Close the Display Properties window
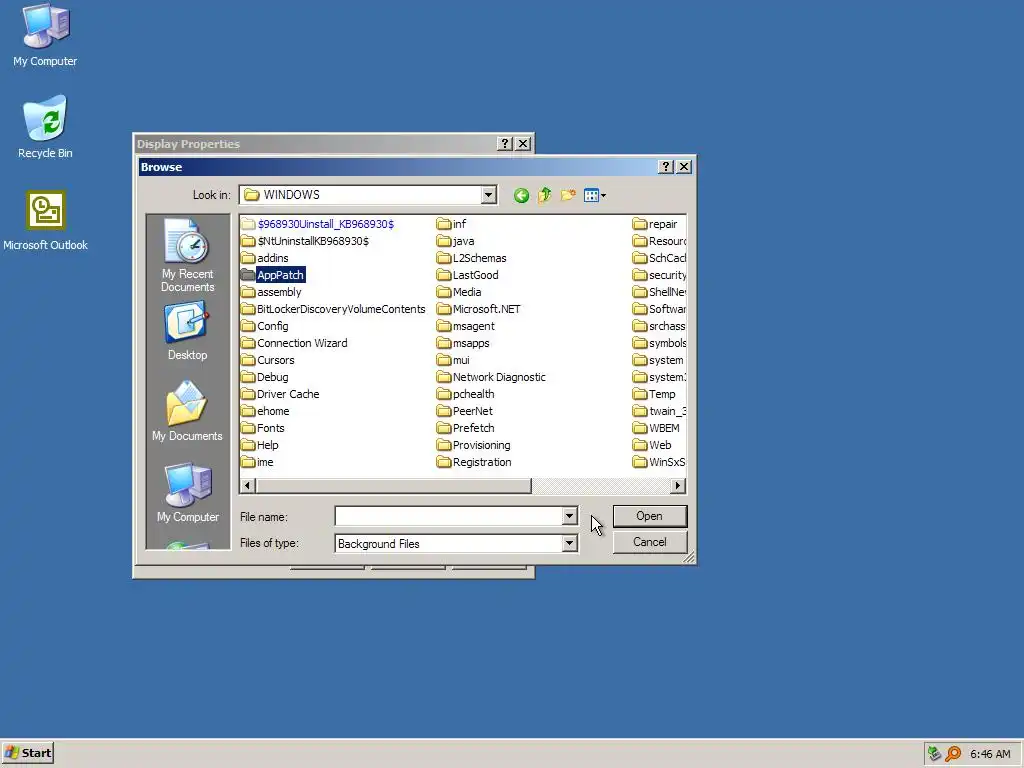The image size is (1024, 768). [523, 144]
